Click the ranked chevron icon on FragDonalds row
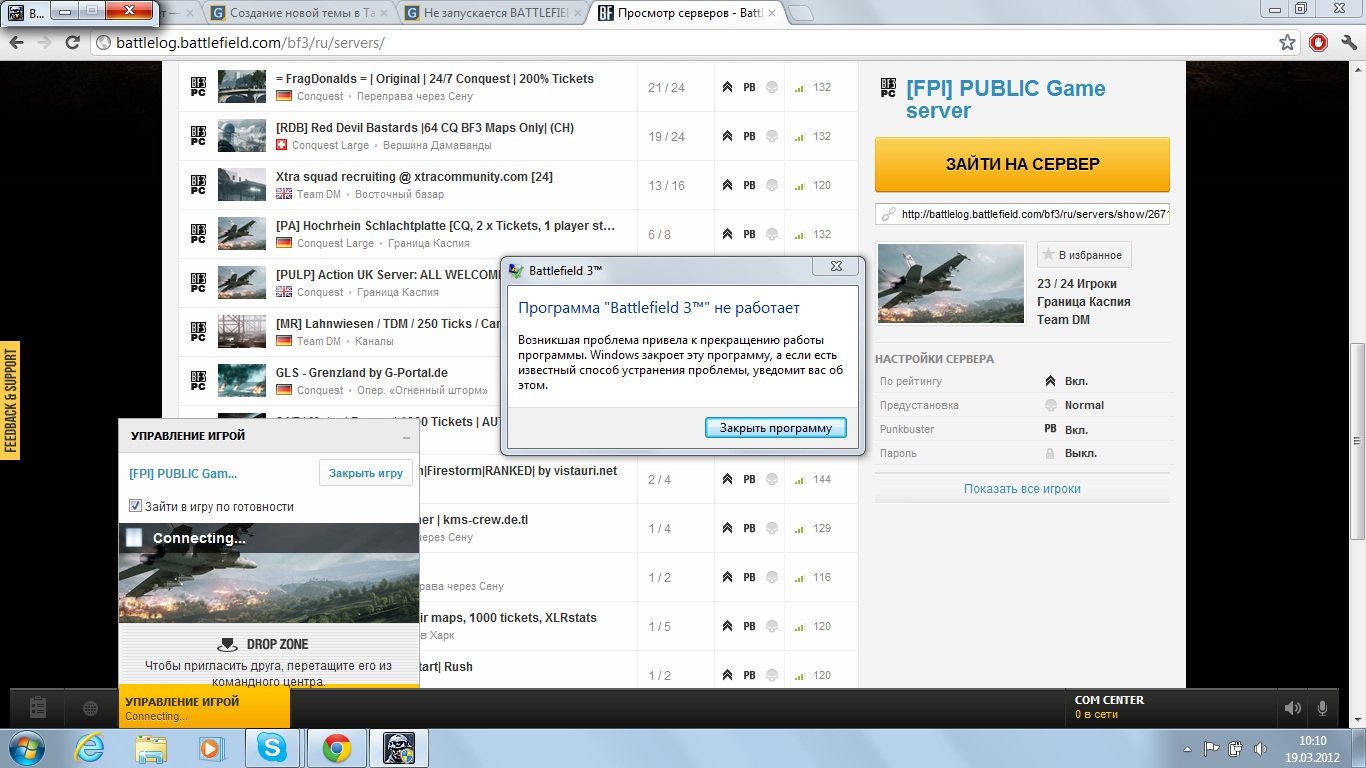Viewport: 1366px width, 768px height. coord(727,87)
